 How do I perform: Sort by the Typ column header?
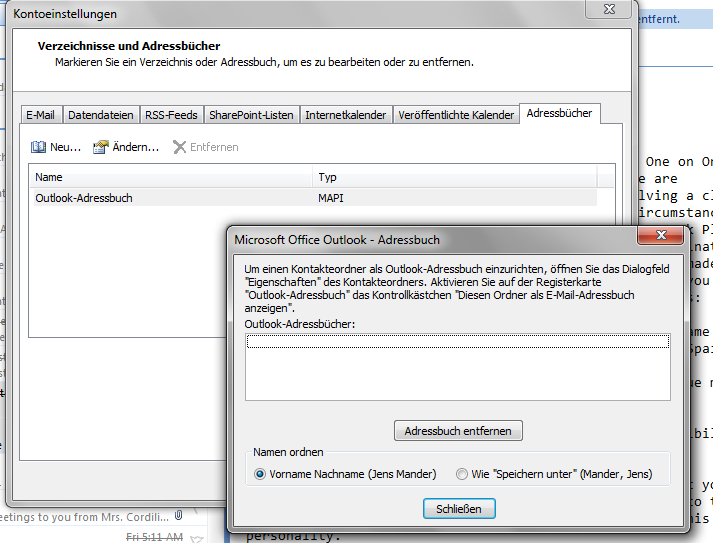[455, 177]
